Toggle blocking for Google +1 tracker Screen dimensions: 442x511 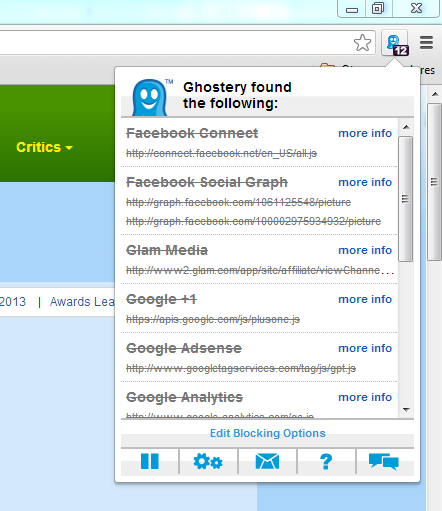click(x=161, y=299)
